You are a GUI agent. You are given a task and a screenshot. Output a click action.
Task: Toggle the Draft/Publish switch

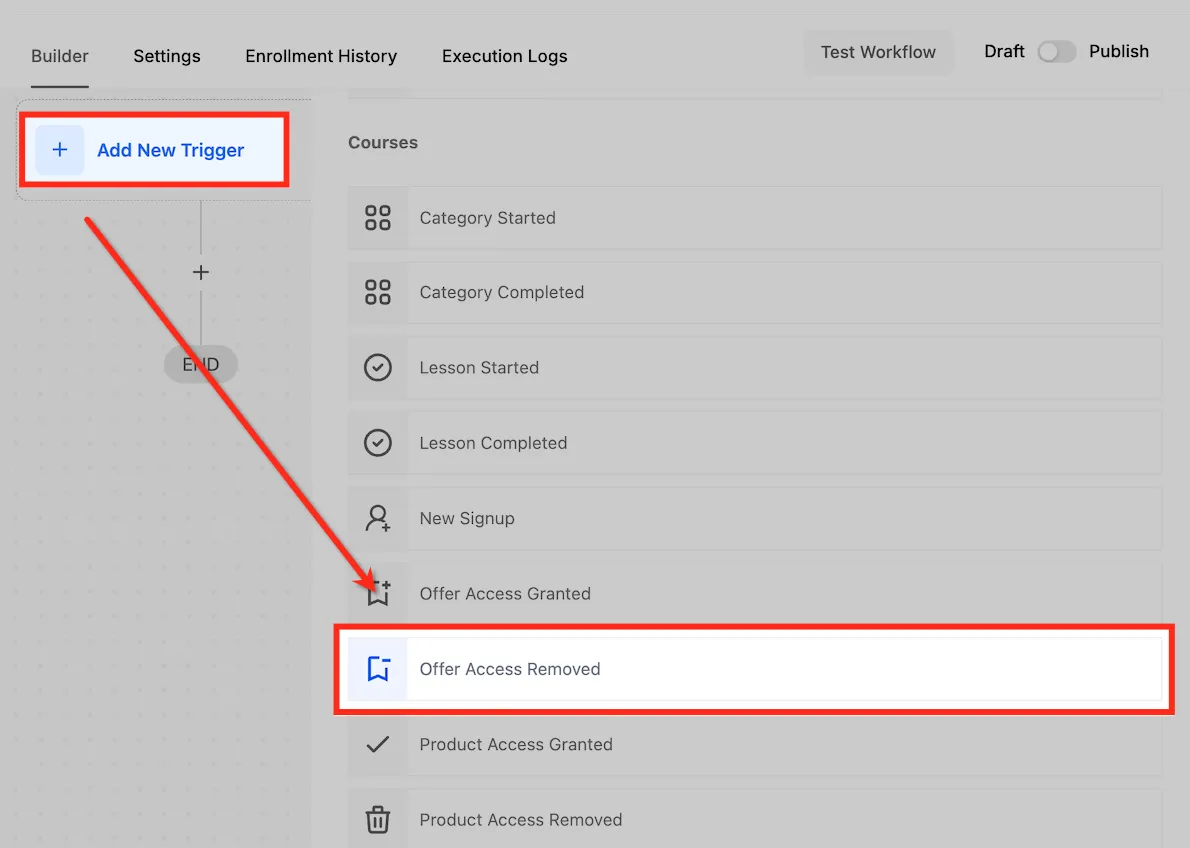click(1056, 52)
